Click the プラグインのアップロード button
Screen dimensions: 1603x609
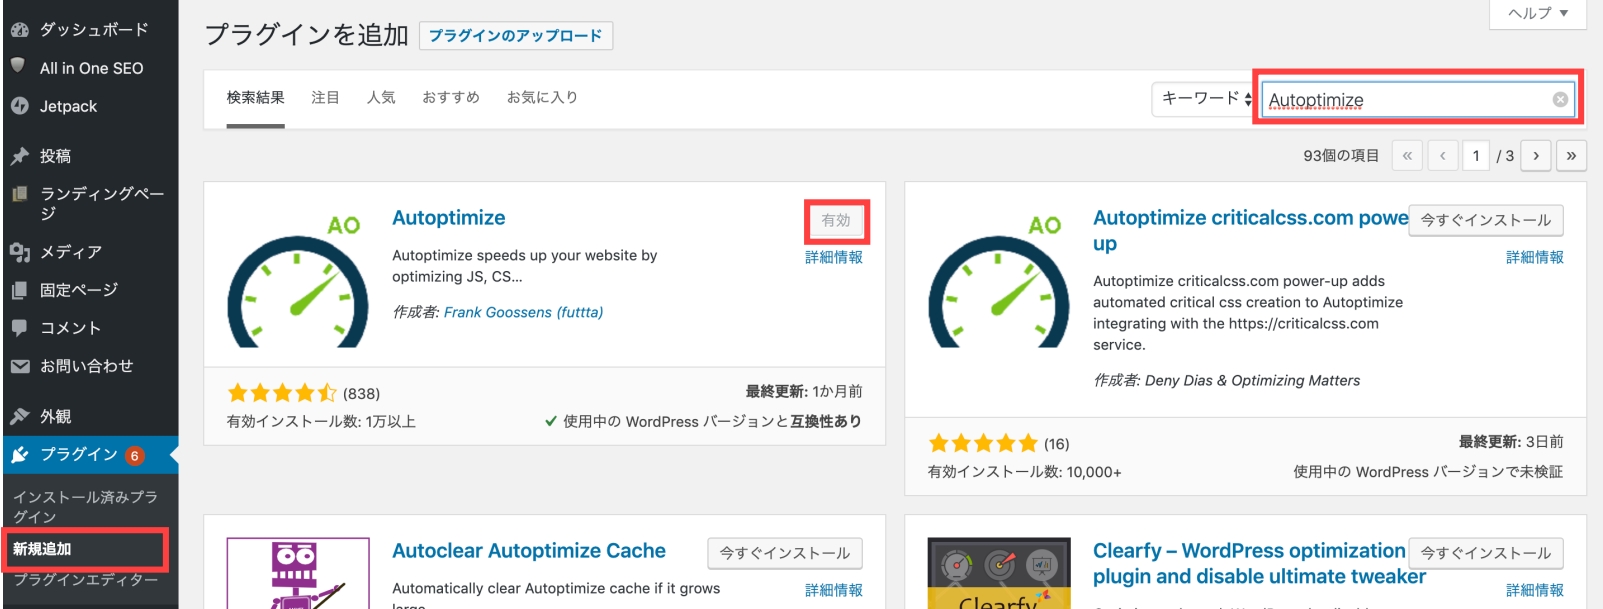516,36
